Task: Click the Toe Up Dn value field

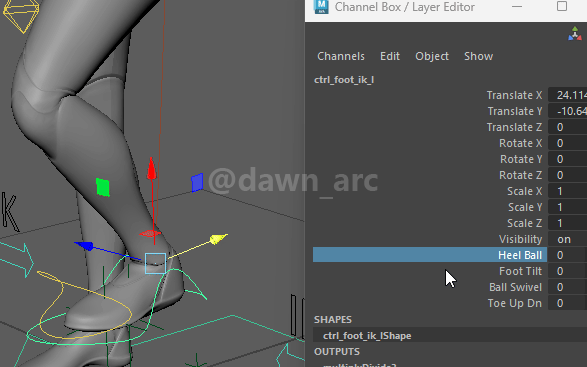Action: 567,303
